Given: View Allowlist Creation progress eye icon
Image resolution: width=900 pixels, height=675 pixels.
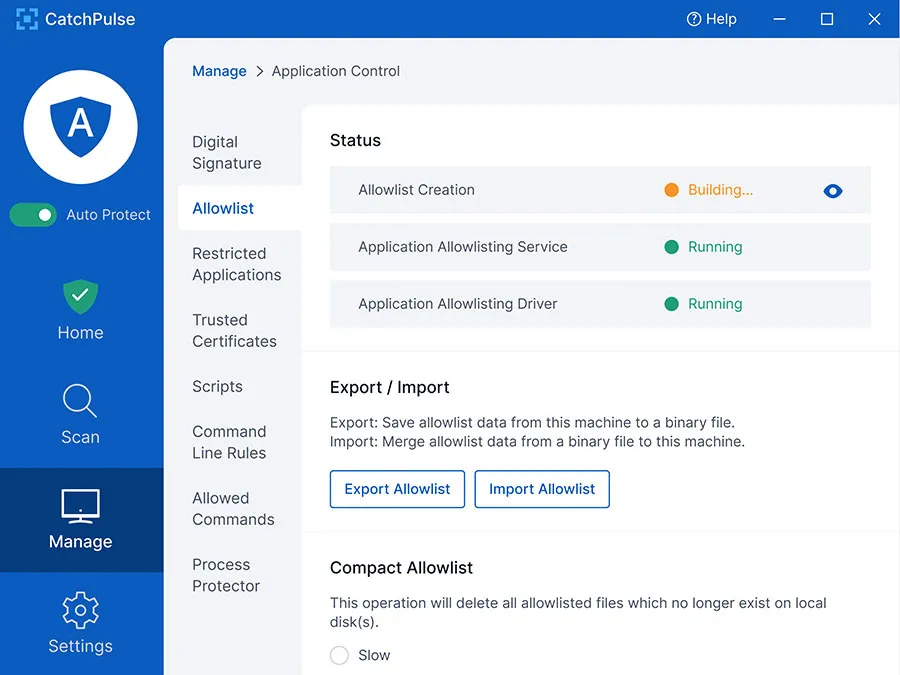Looking at the screenshot, I should pos(832,191).
